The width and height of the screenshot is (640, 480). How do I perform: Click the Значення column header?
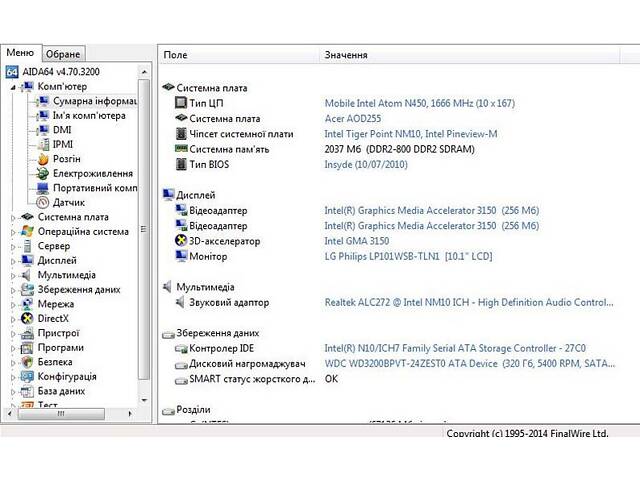click(469, 55)
